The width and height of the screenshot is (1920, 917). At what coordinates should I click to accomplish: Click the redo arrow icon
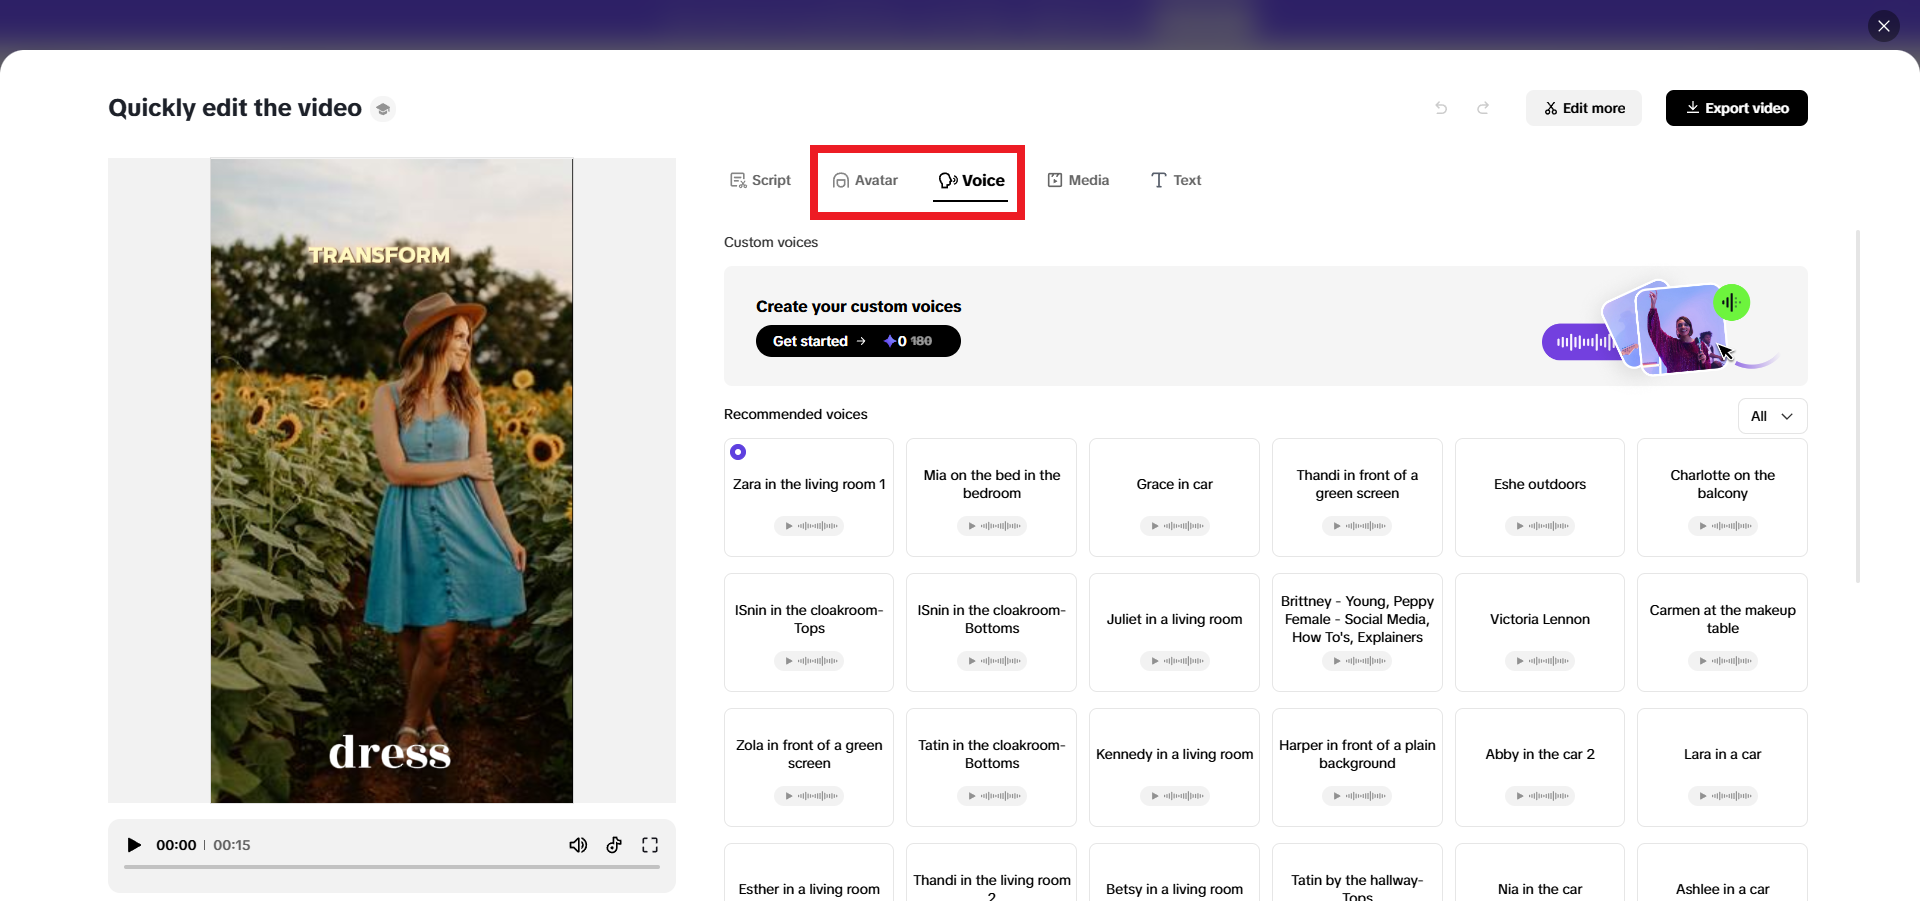pos(1483,108)
